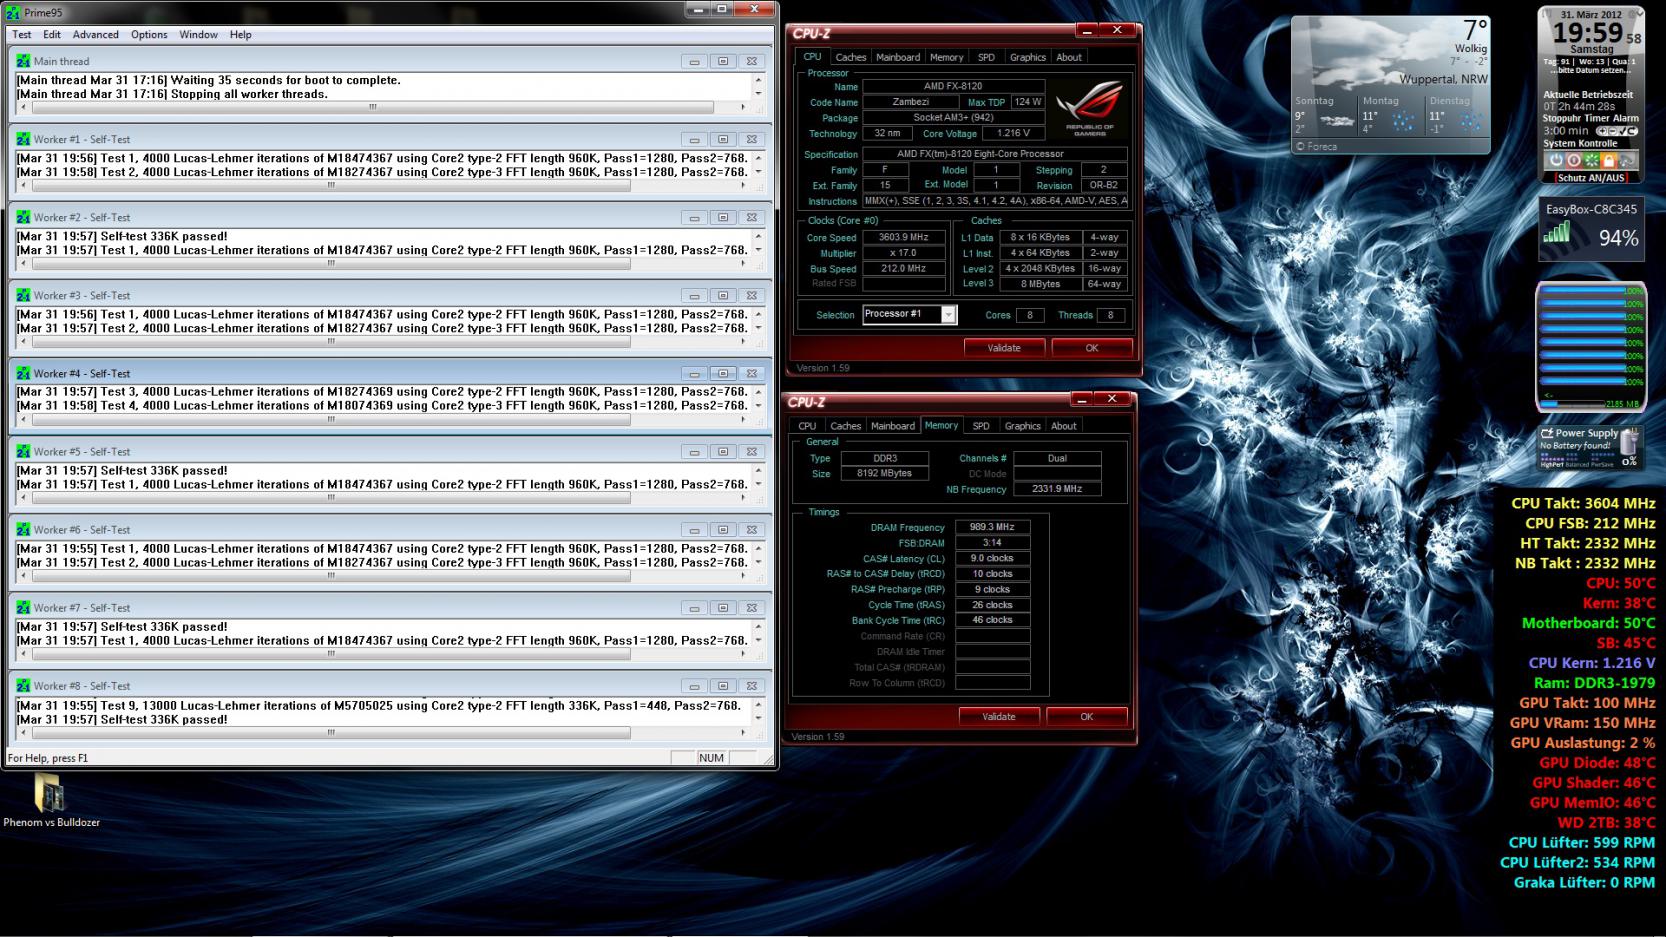Click the Worker #6 window icon
Viewport: 1666px width, 937px height.
point(23,529)
